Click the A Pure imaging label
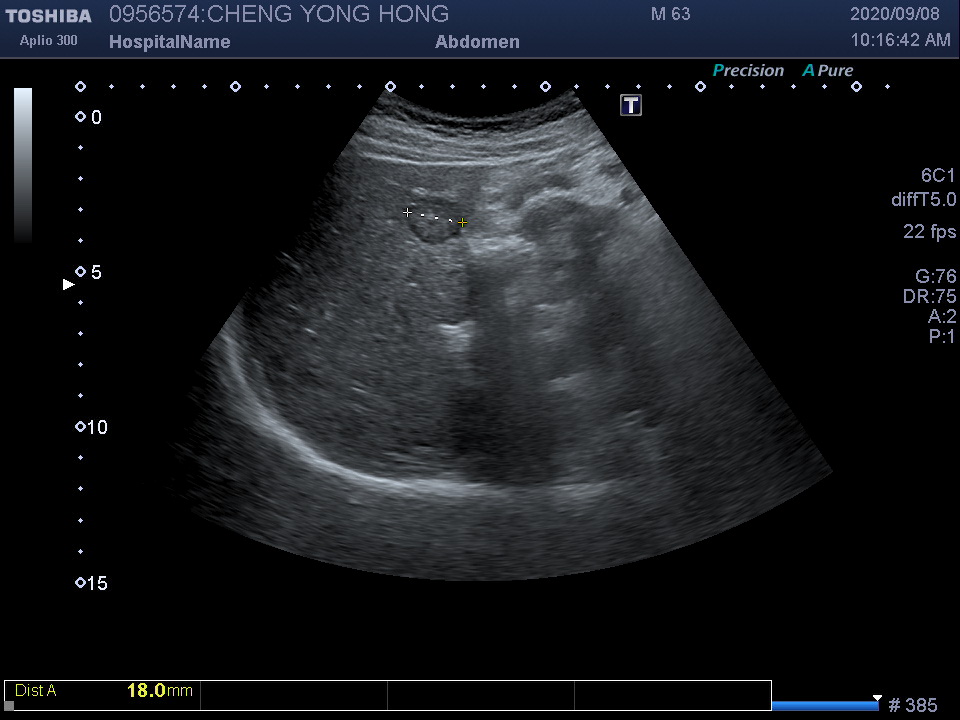The height and width of the screenshot is (720, 960). click(x=828, y=70)
